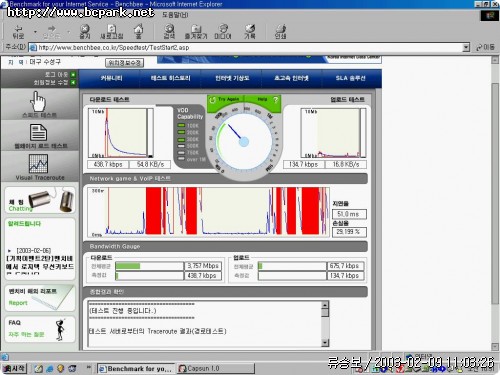The image size is (500, 375).
Task: Click the results text box scroll up arrow
Action: [x=325, y=305]
